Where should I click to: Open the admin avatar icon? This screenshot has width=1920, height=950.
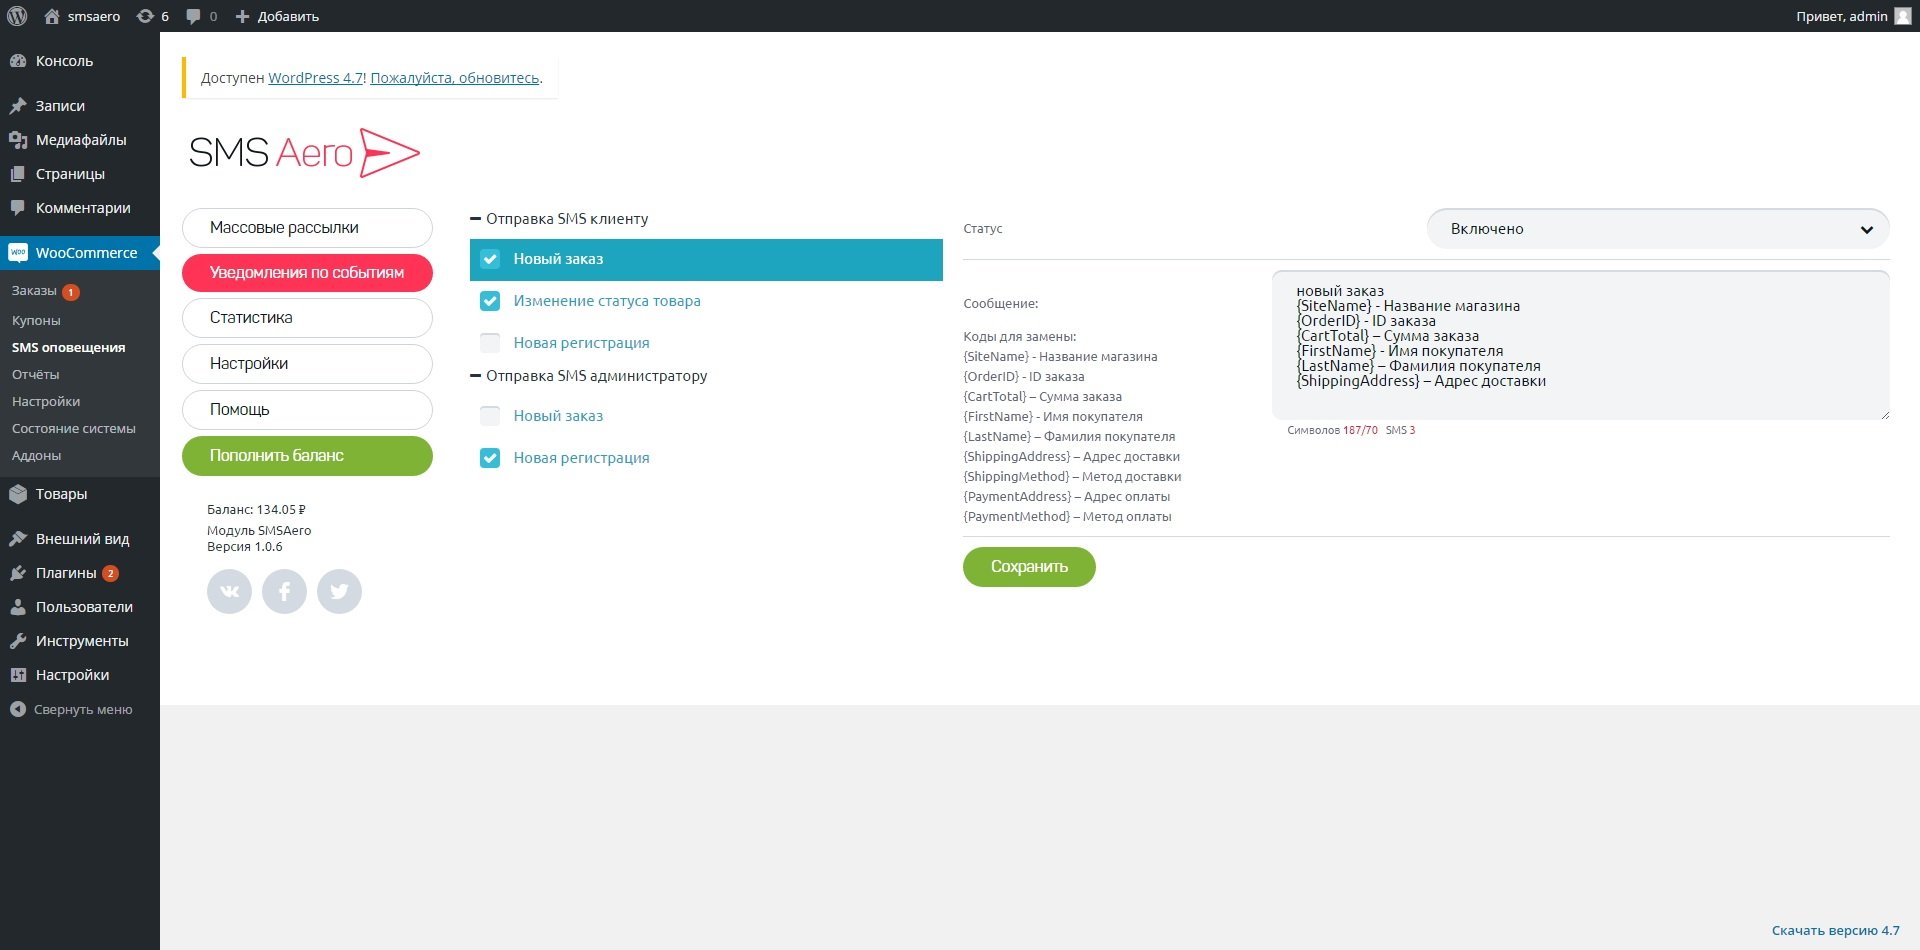coord(1902,16)
